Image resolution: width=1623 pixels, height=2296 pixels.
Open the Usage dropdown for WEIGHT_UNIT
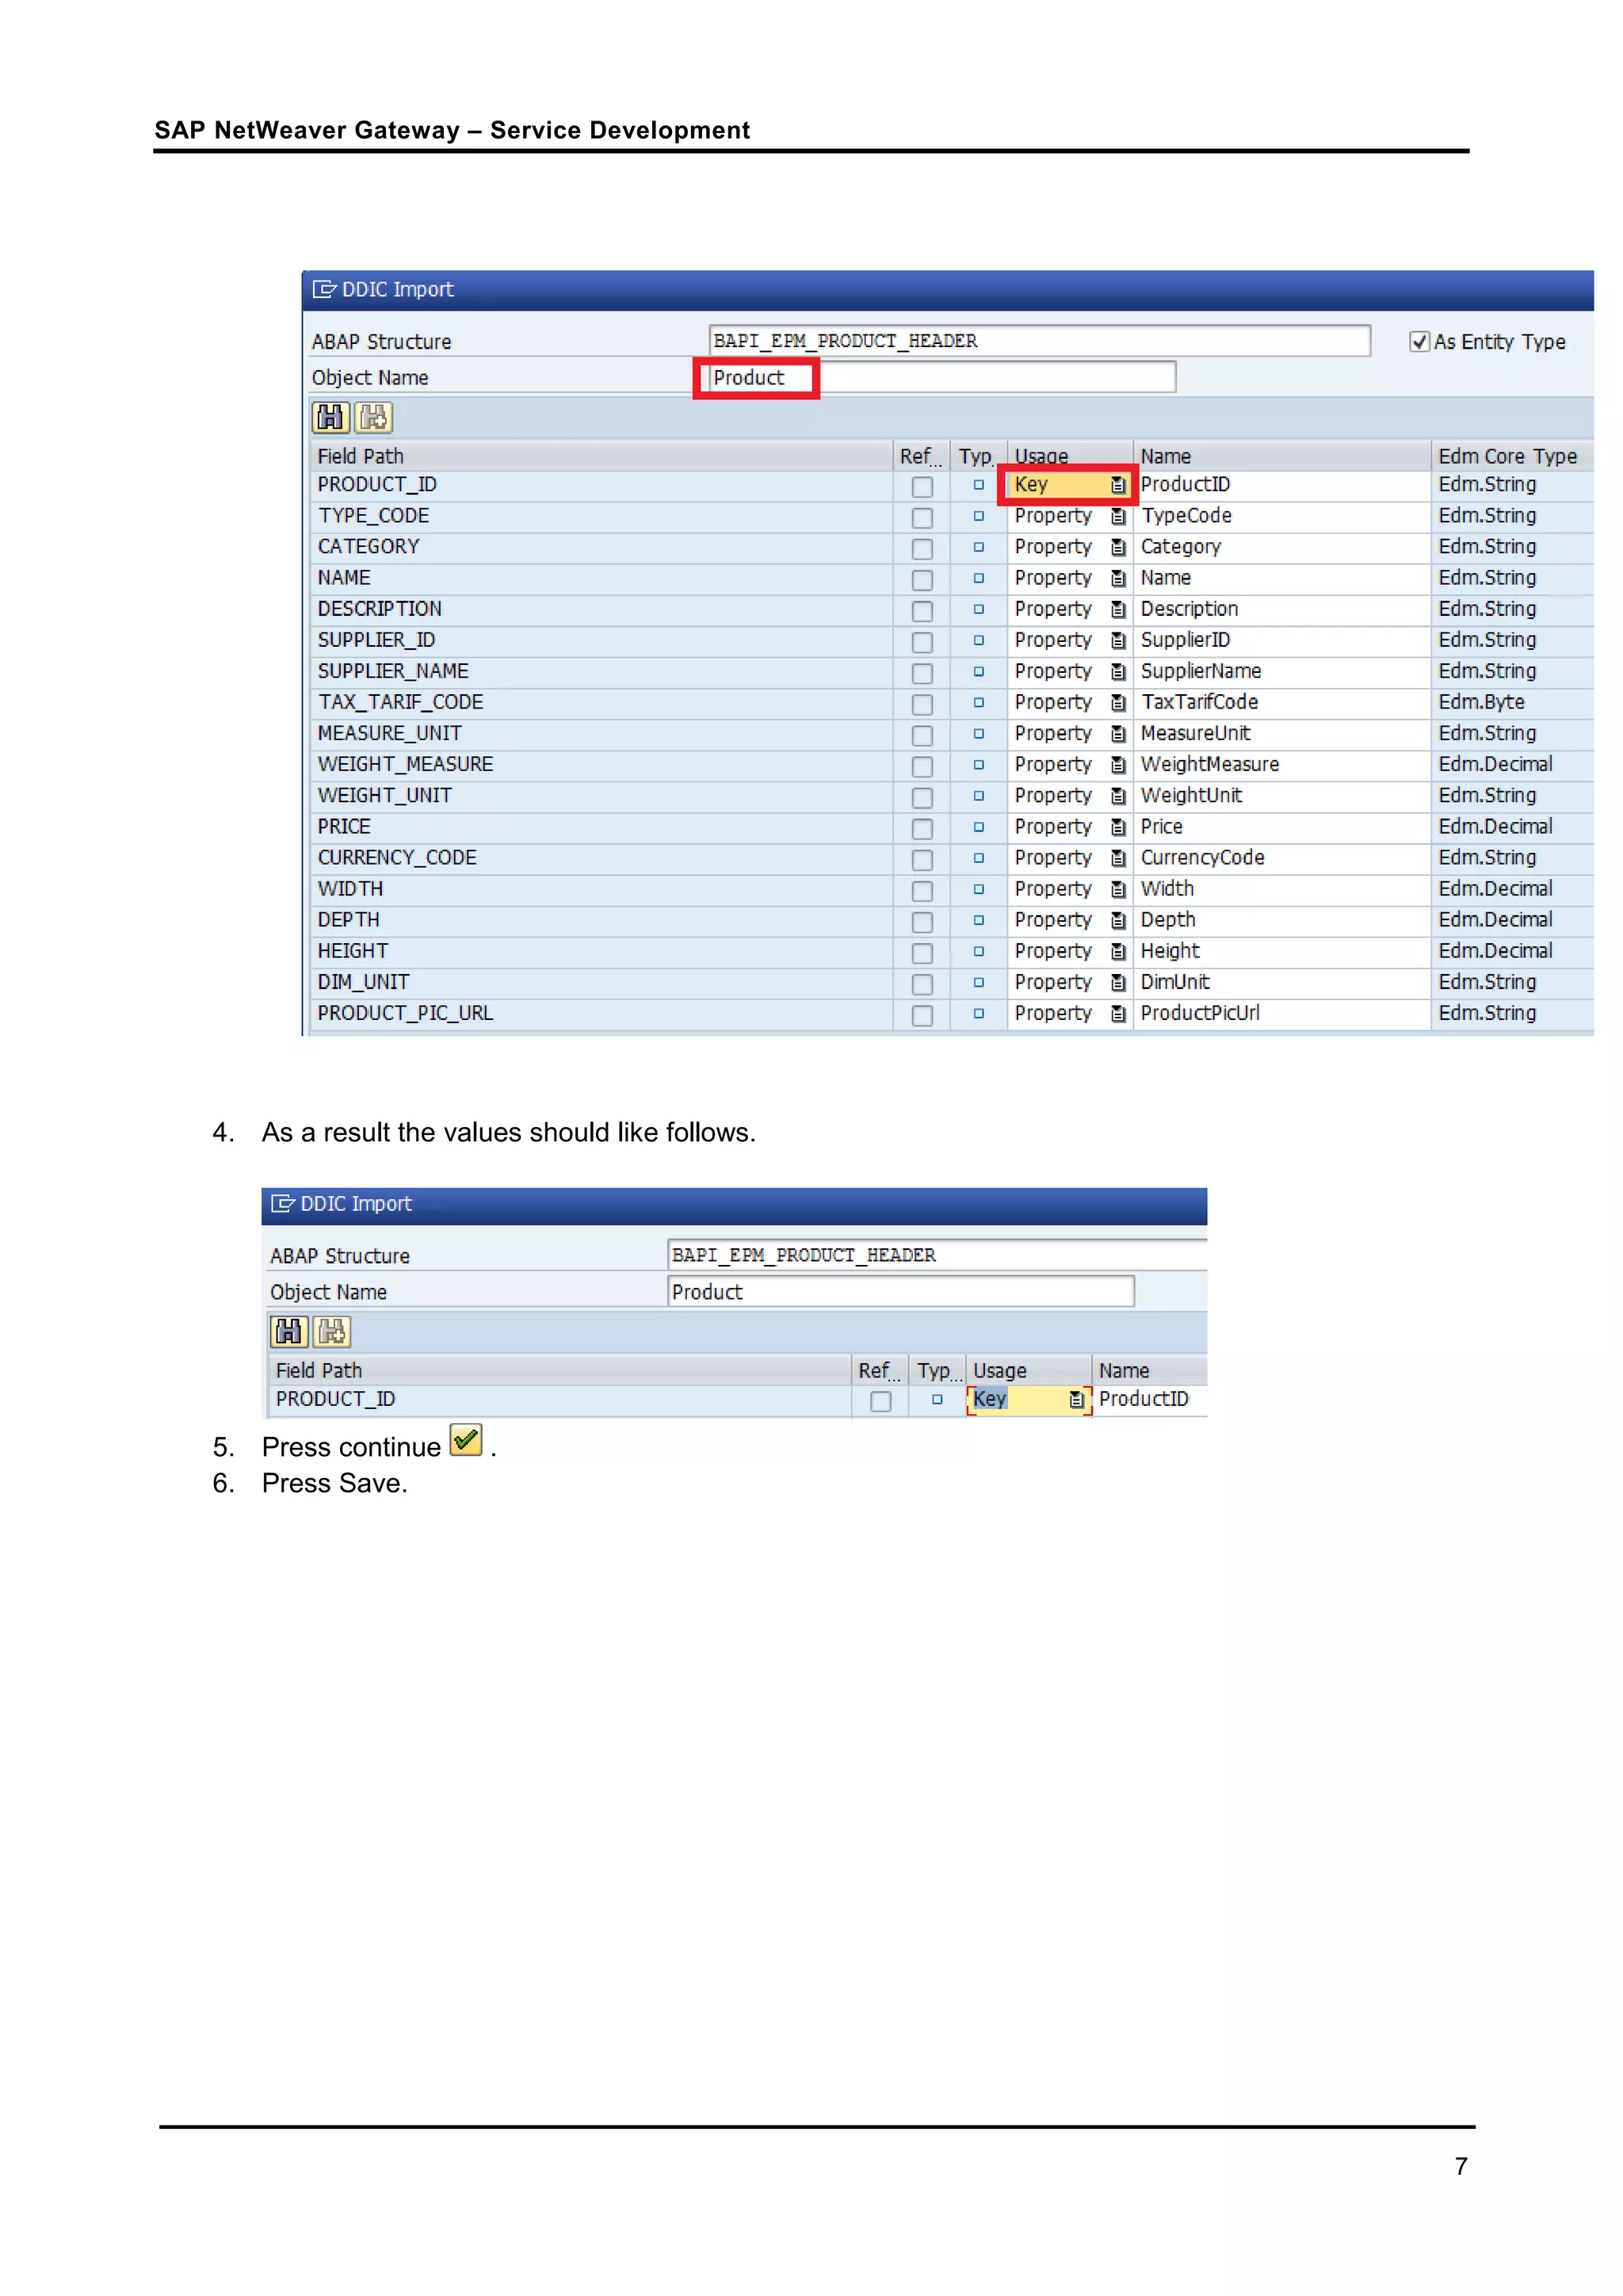click(x=1118, y=796)
